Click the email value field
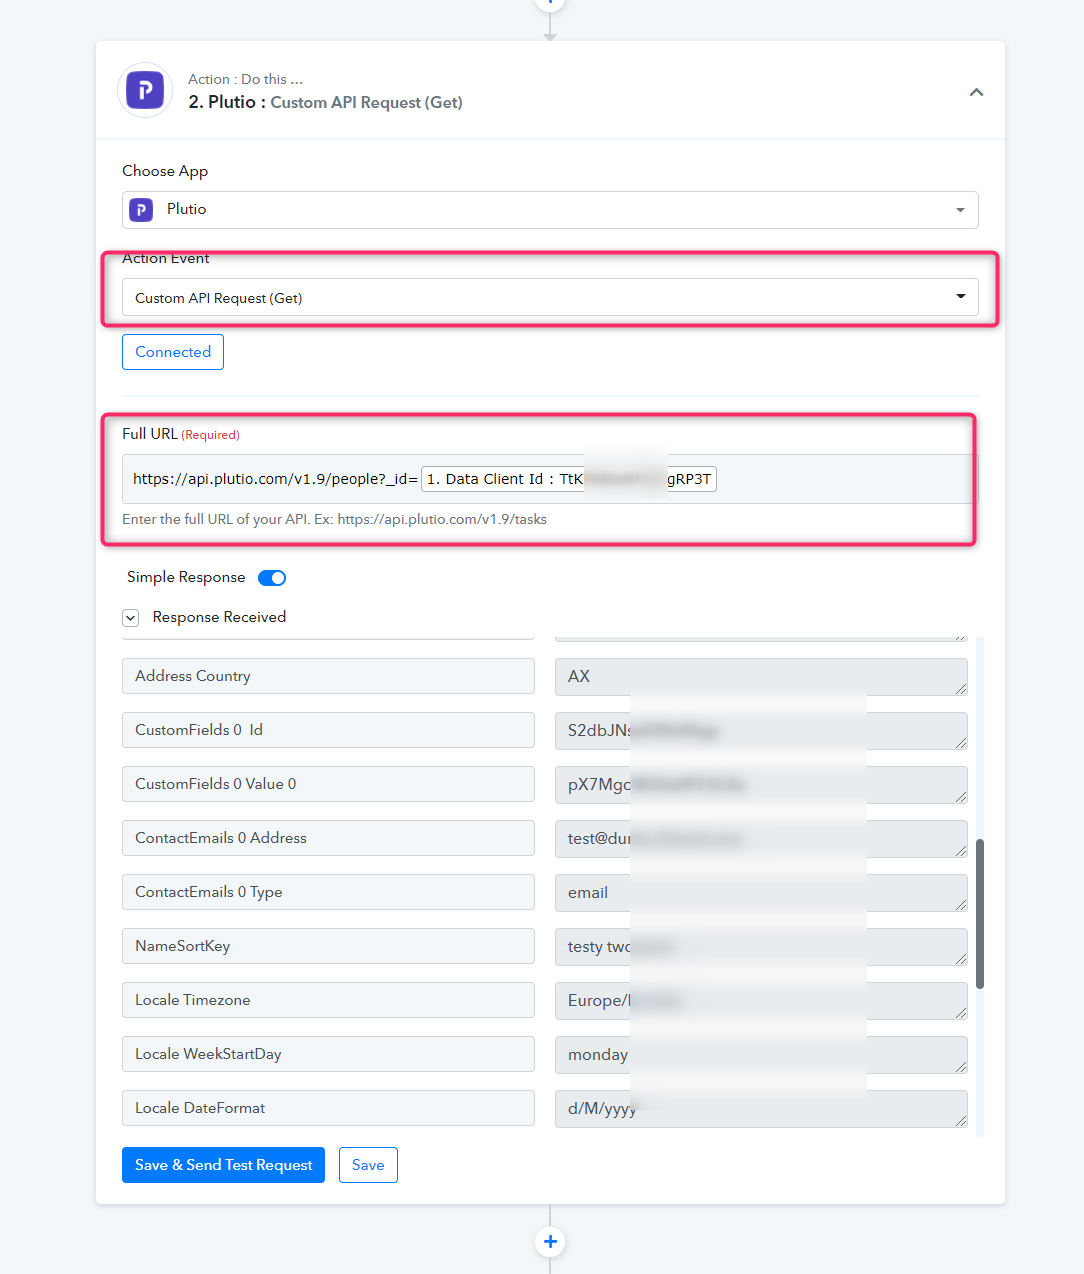This screenshot has width=1084, height=1274. click(761, 893)
